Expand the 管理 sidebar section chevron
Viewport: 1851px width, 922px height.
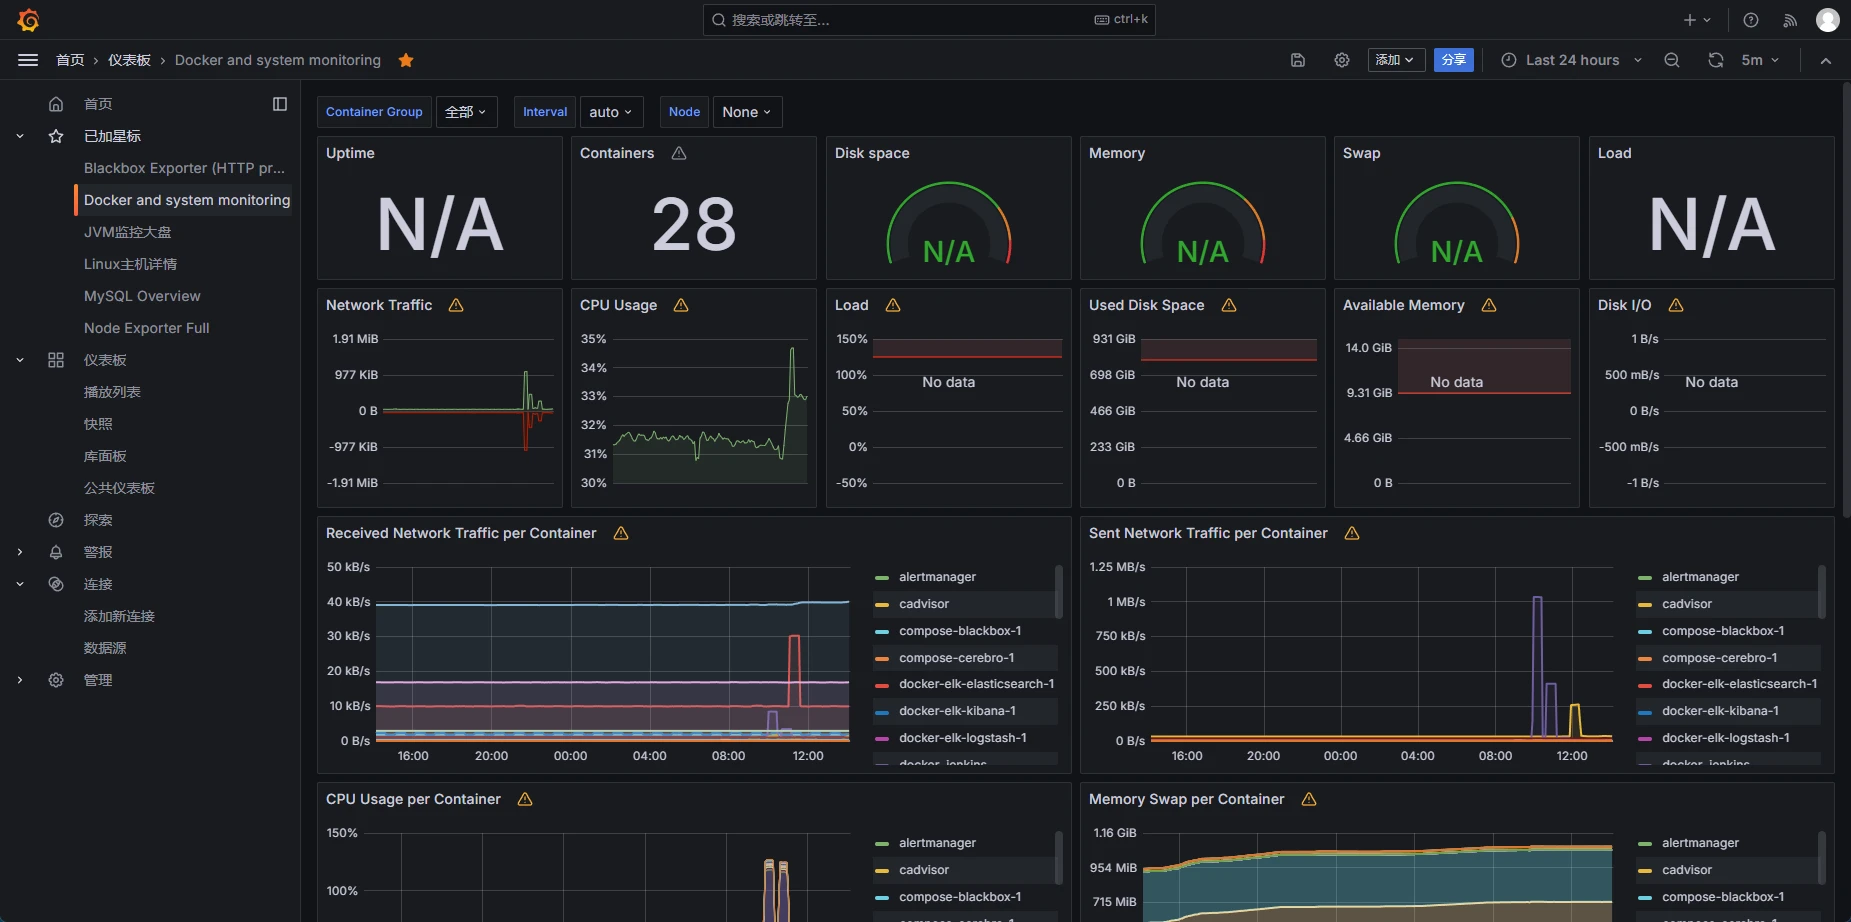click(20, 680)
